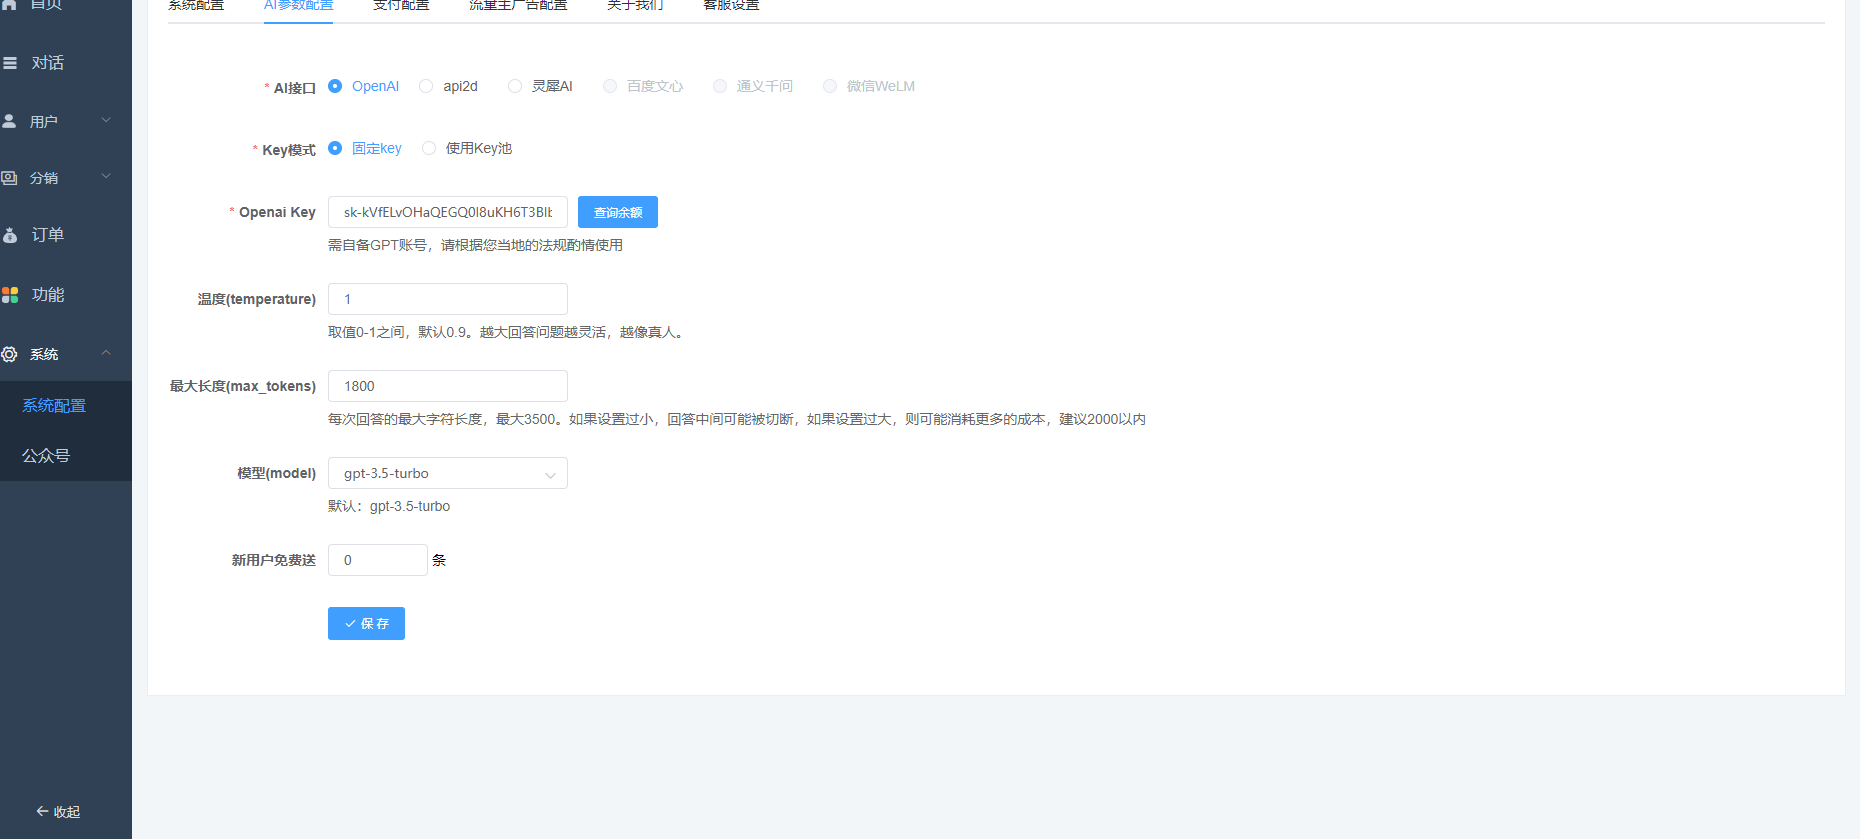Switch to the 支付配置 tab

click(x=401, y=6)
